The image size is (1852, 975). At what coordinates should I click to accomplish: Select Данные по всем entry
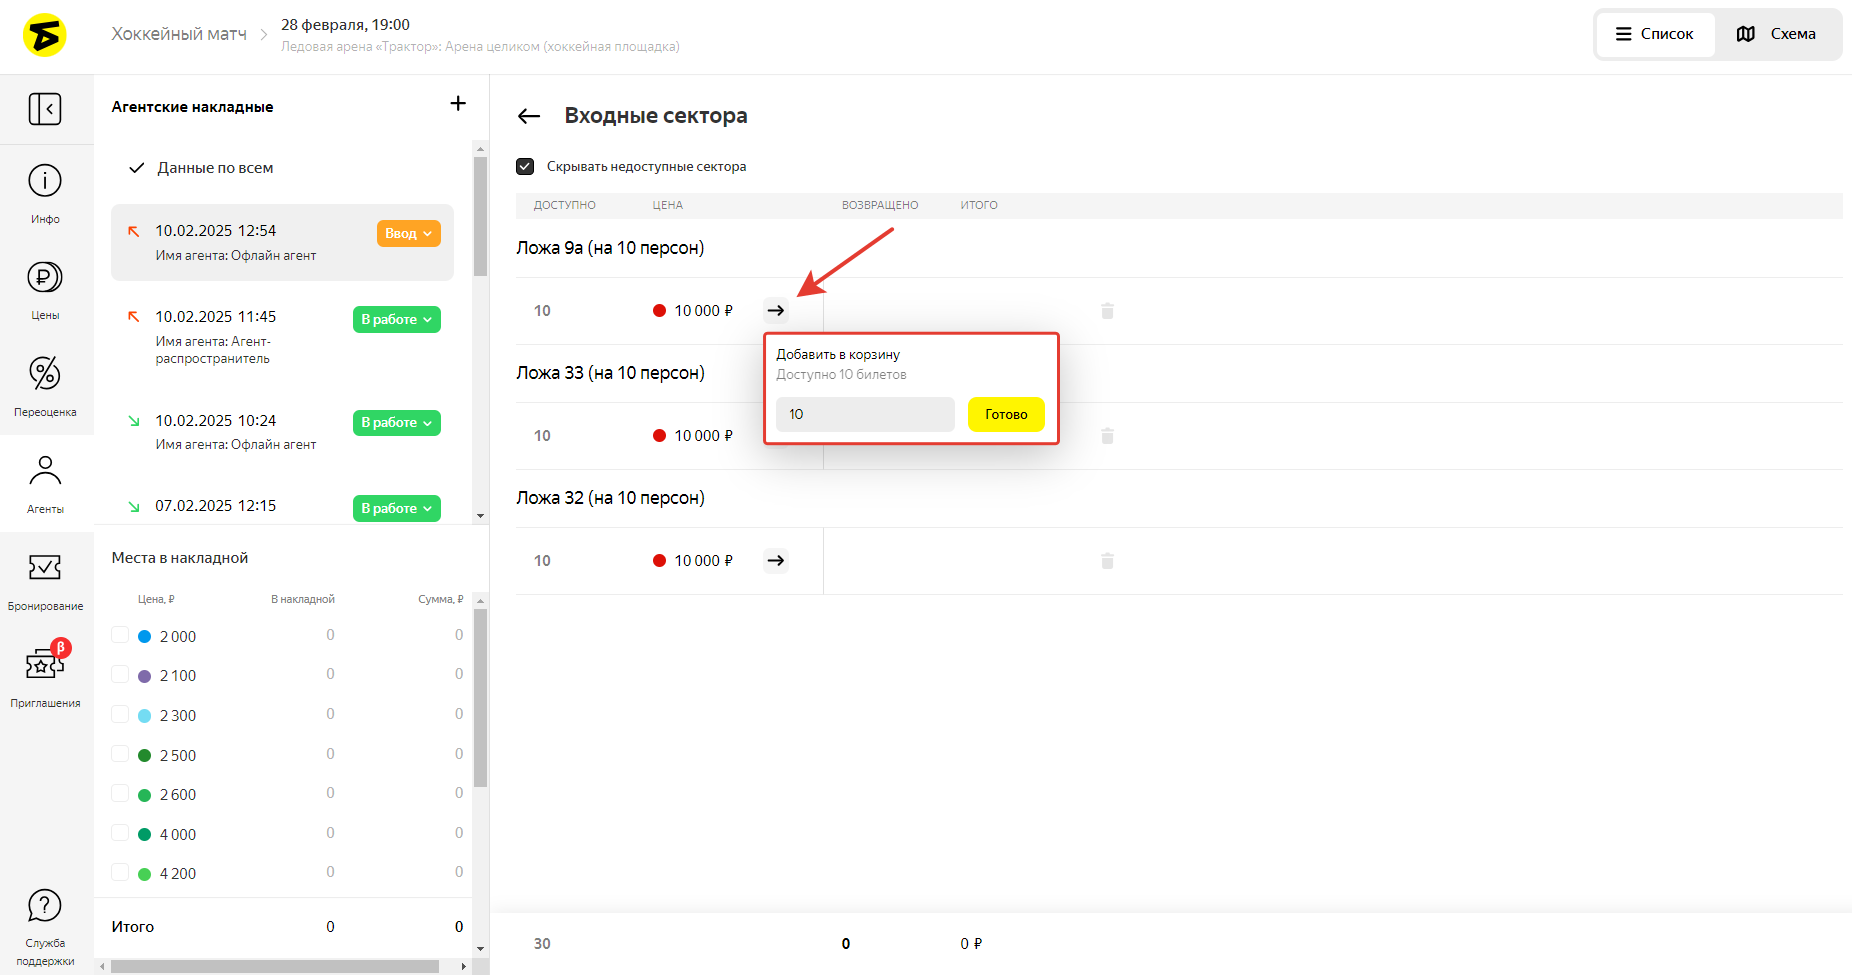point(215,168)
